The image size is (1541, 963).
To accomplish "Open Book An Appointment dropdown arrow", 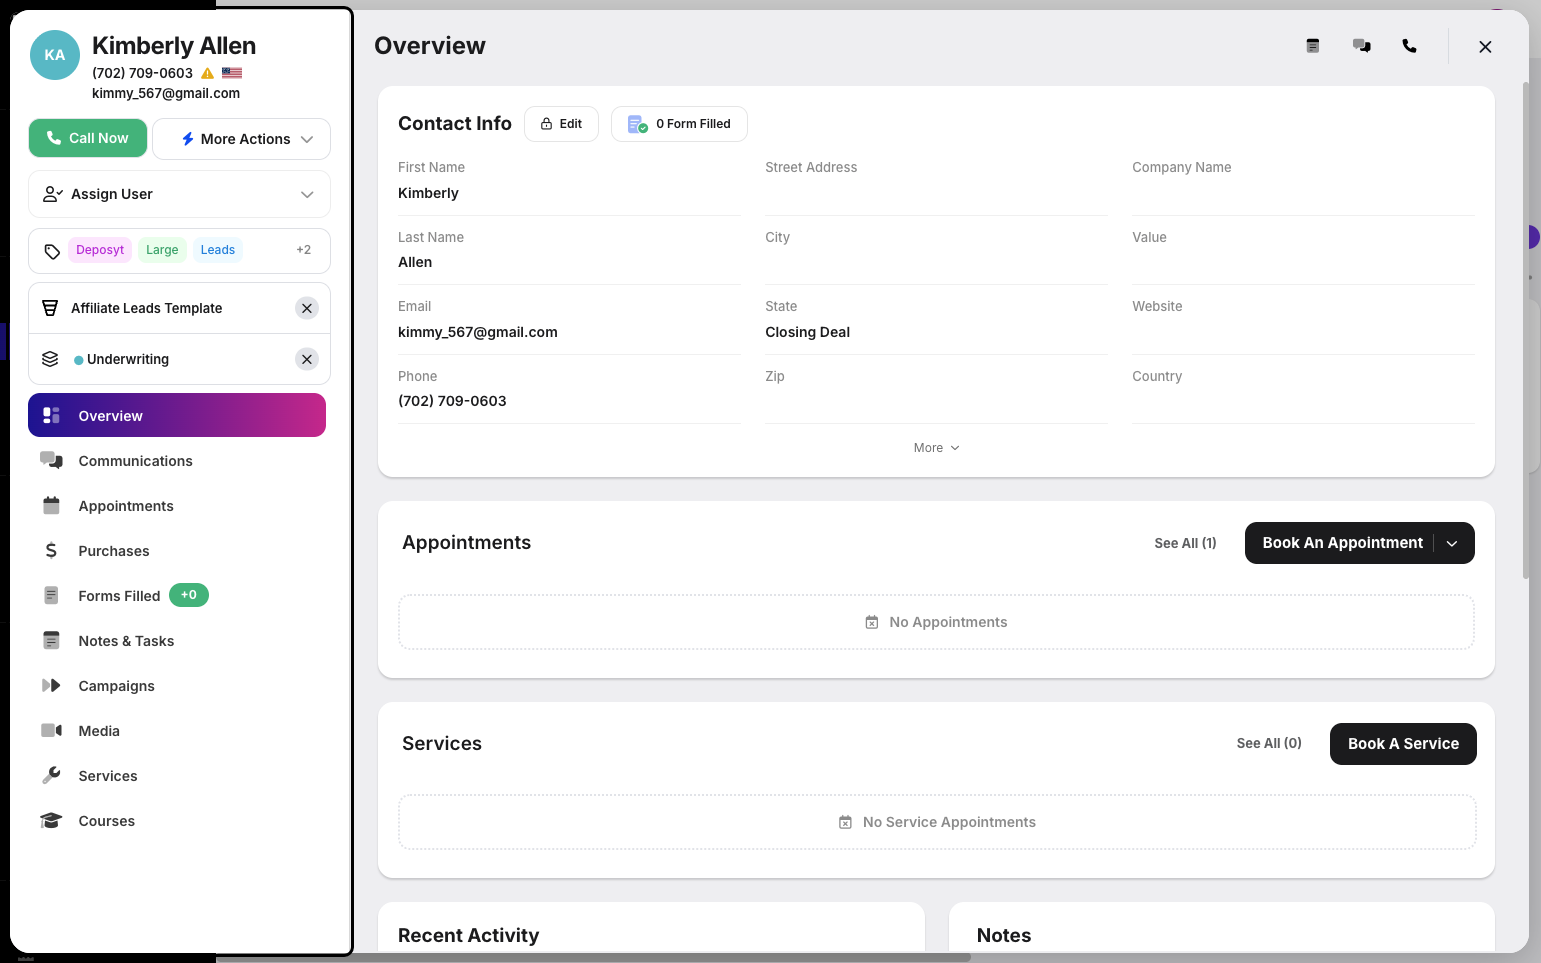I will [1452, 543].
